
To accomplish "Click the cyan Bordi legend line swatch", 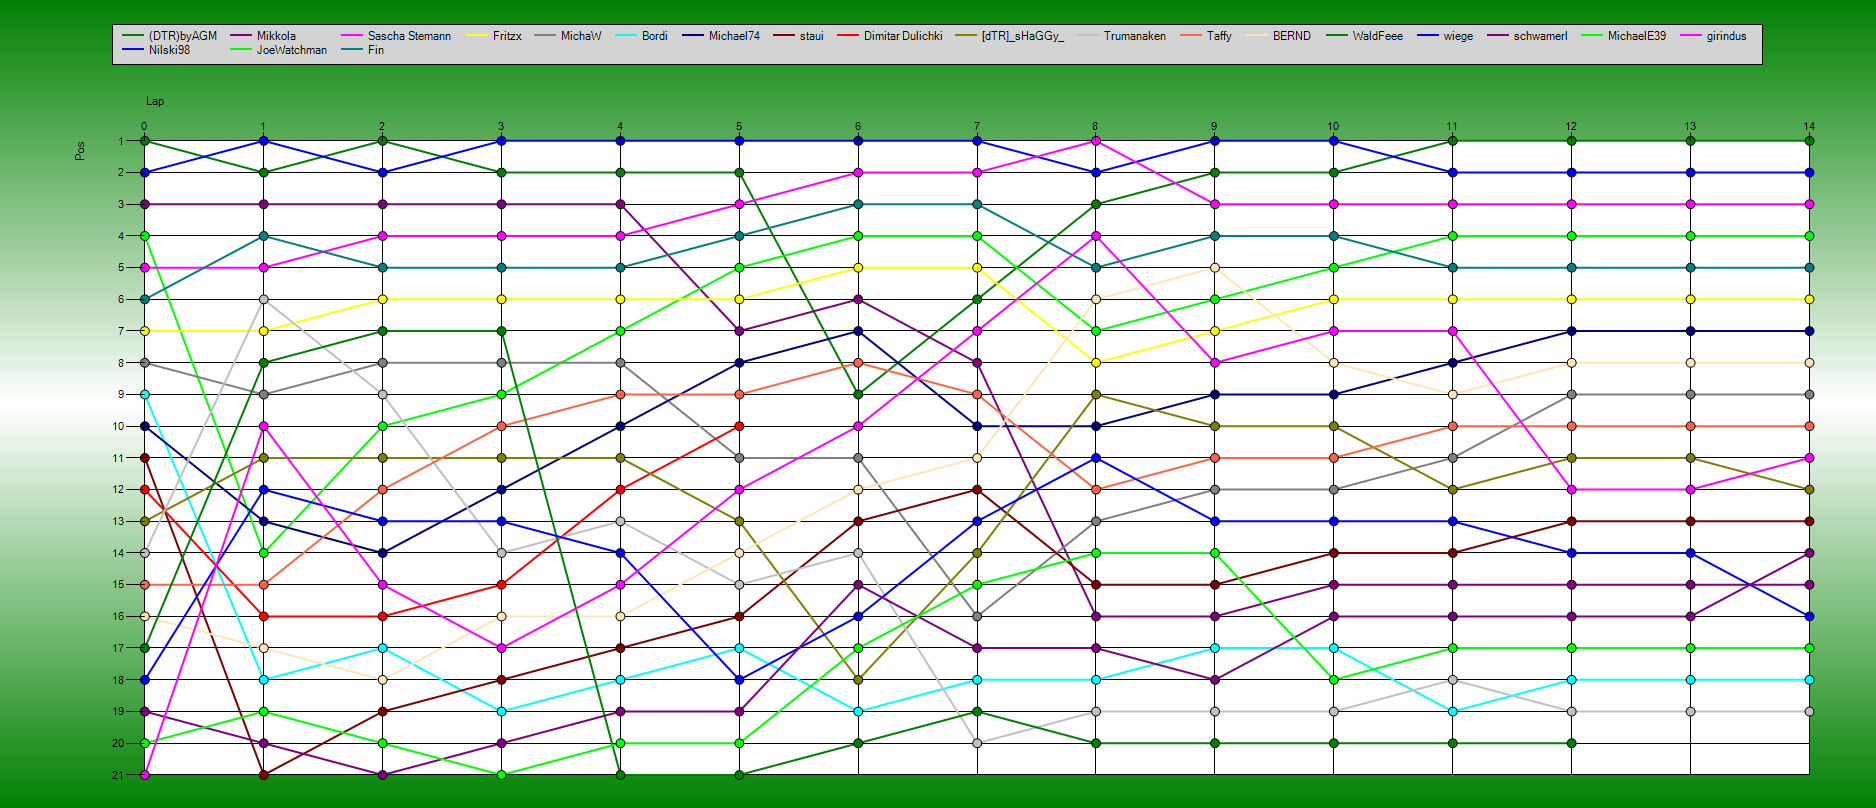I will (x=625, y=36).
